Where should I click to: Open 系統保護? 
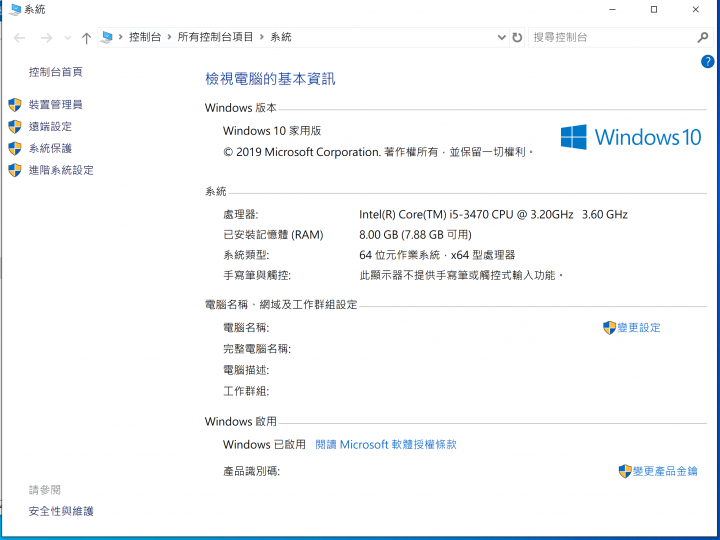pyautogui.click(x=50, y=148)
